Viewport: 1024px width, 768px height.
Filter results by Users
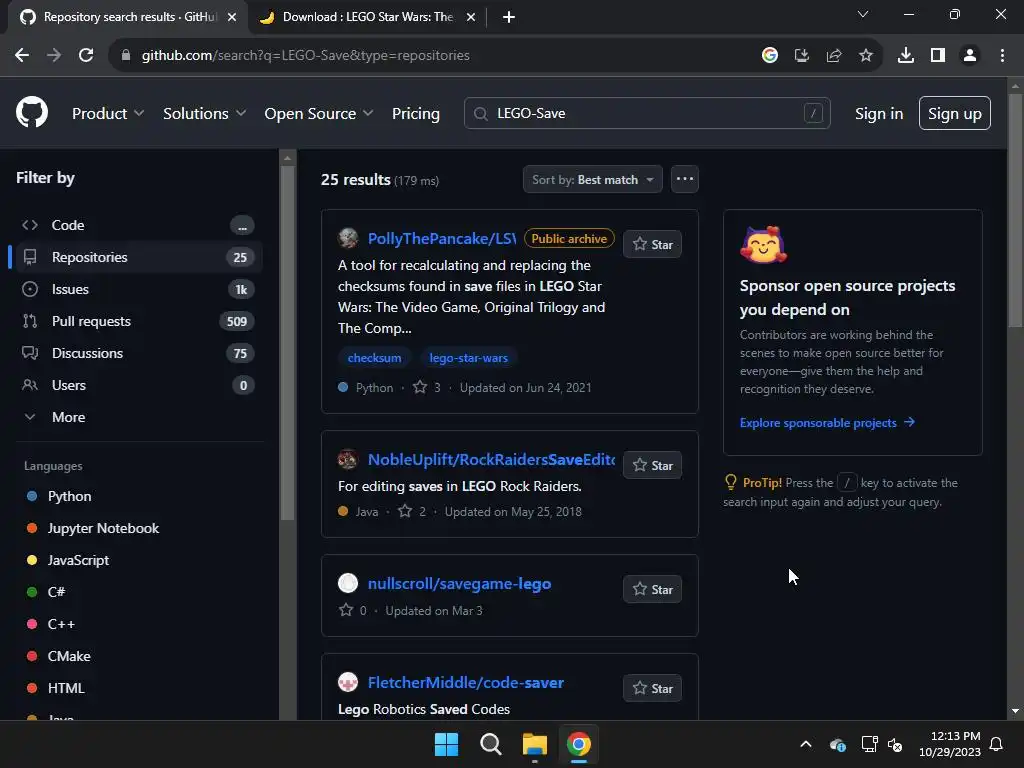click(x=137, y=385)
